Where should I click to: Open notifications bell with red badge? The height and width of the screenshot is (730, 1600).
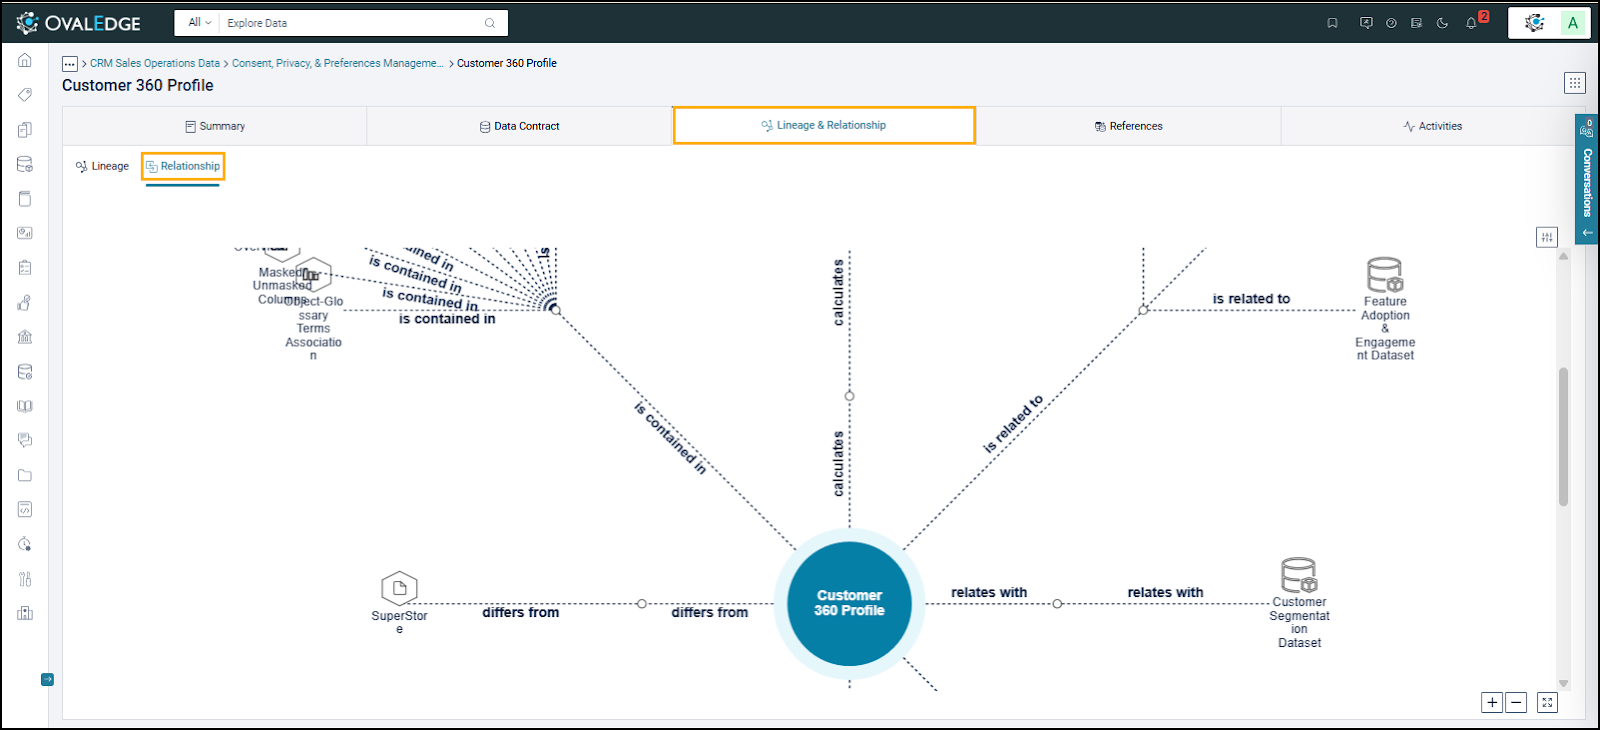pyautogui.click(x=1472, y=23)
